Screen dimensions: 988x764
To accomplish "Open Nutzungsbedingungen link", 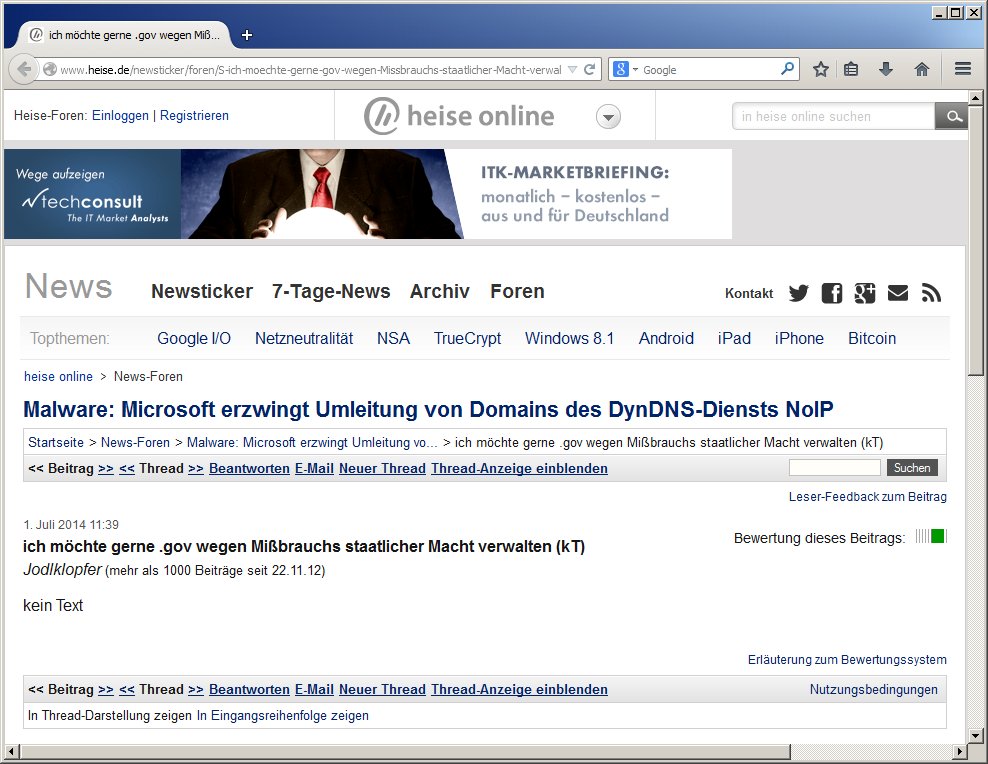I will 873,690.
